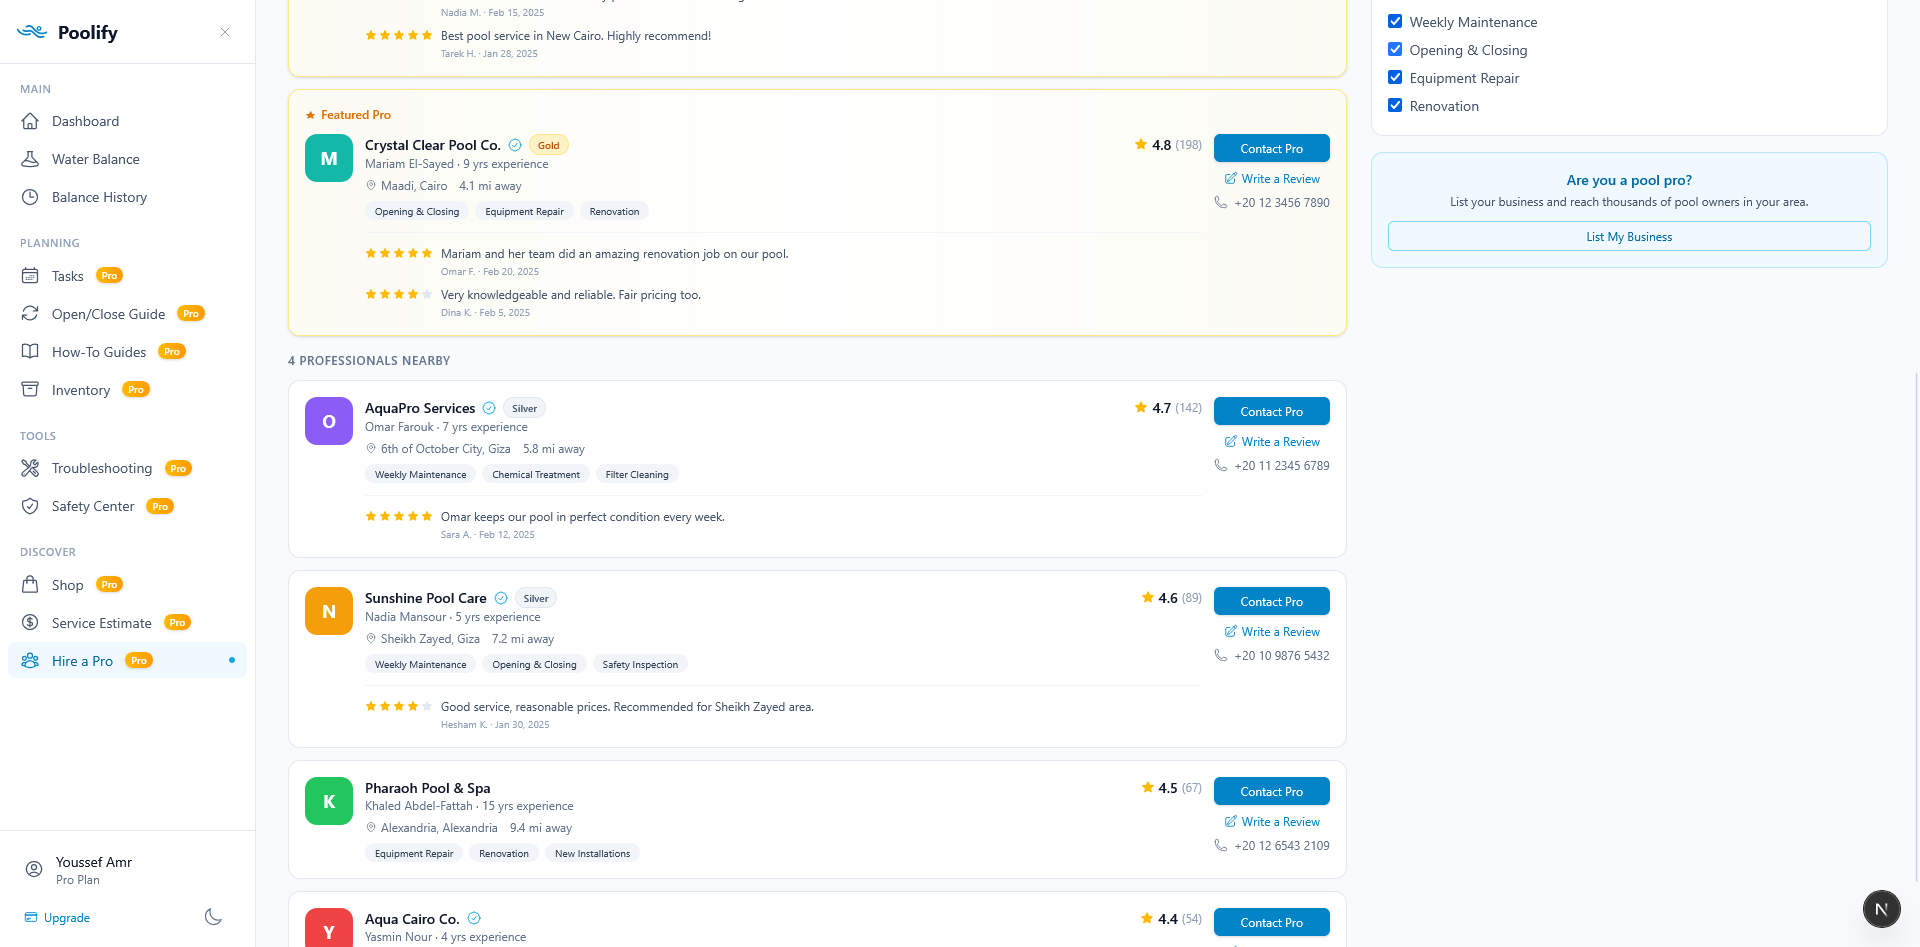
Task: Contact Pro for Crystal Clear Pool Co.
Action: pyautogui.click(x=1272, y=148)
